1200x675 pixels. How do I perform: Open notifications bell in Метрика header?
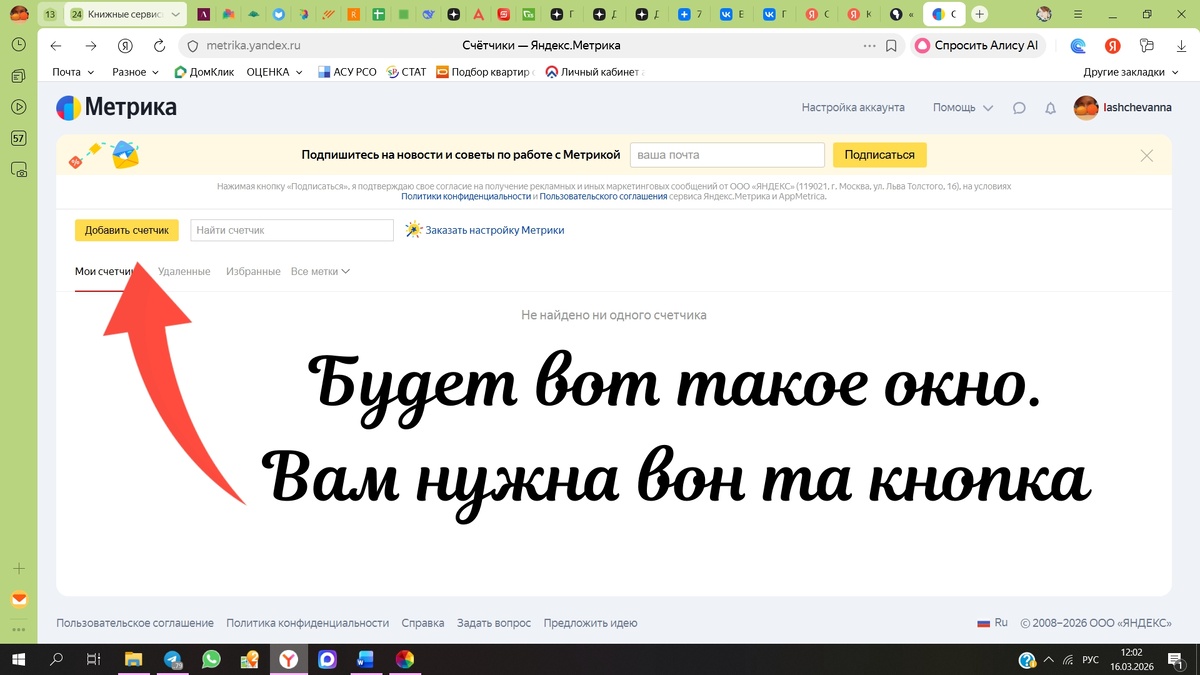(1050, 107)
